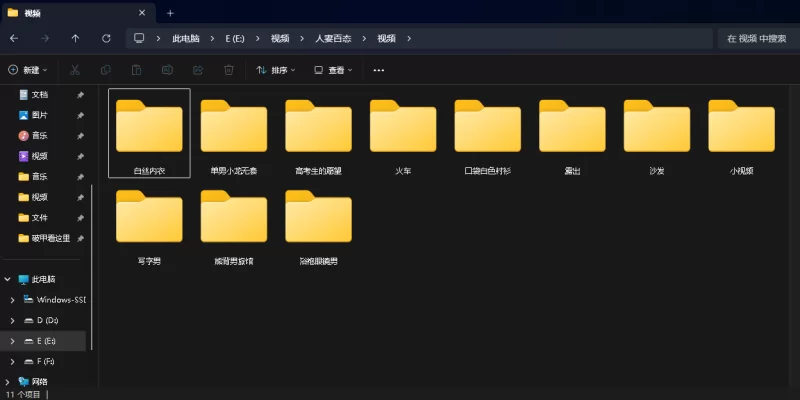Viewport: 800px width, 400px height.
Task: Focus the 在 视频 中搜索 search box
Action: pos(759,38)
